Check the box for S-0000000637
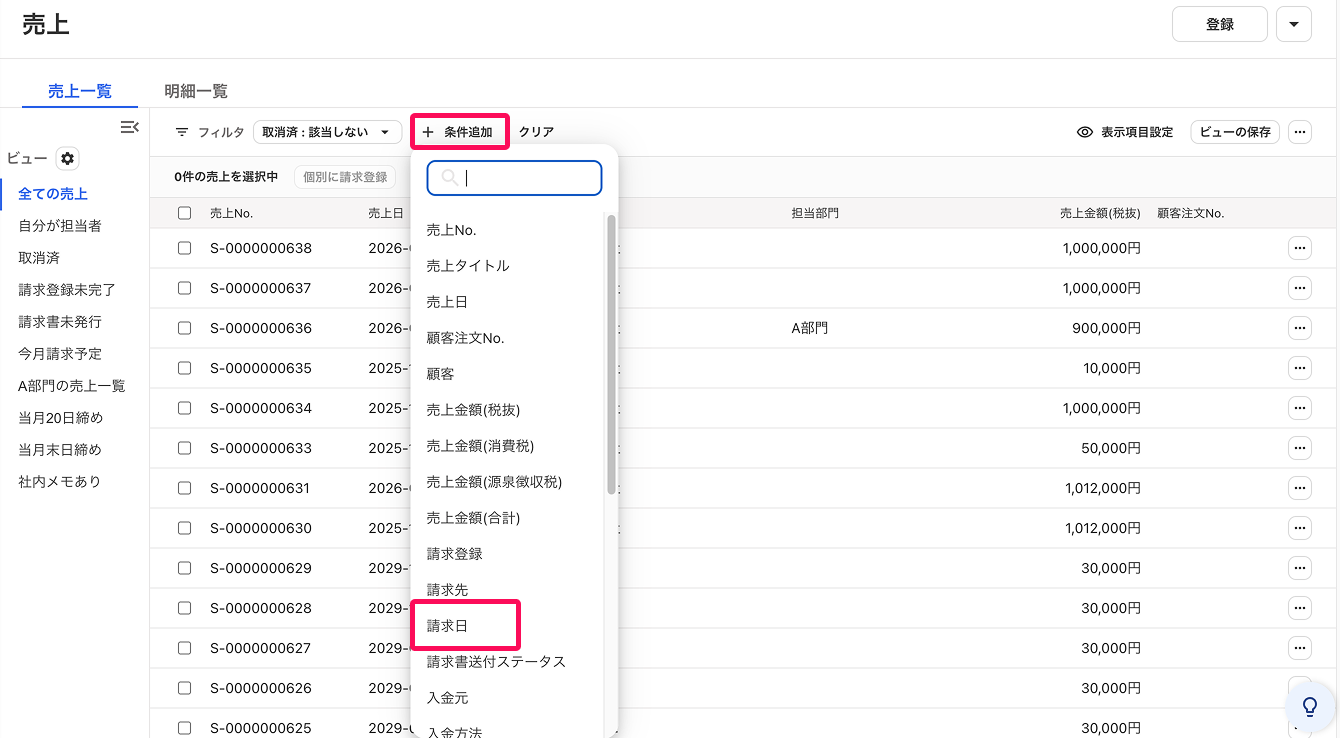The image size is (1340, 738). 184,288
